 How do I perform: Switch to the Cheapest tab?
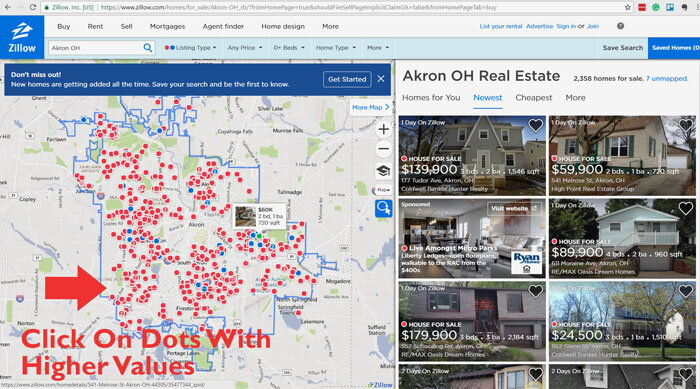[533, 97]
